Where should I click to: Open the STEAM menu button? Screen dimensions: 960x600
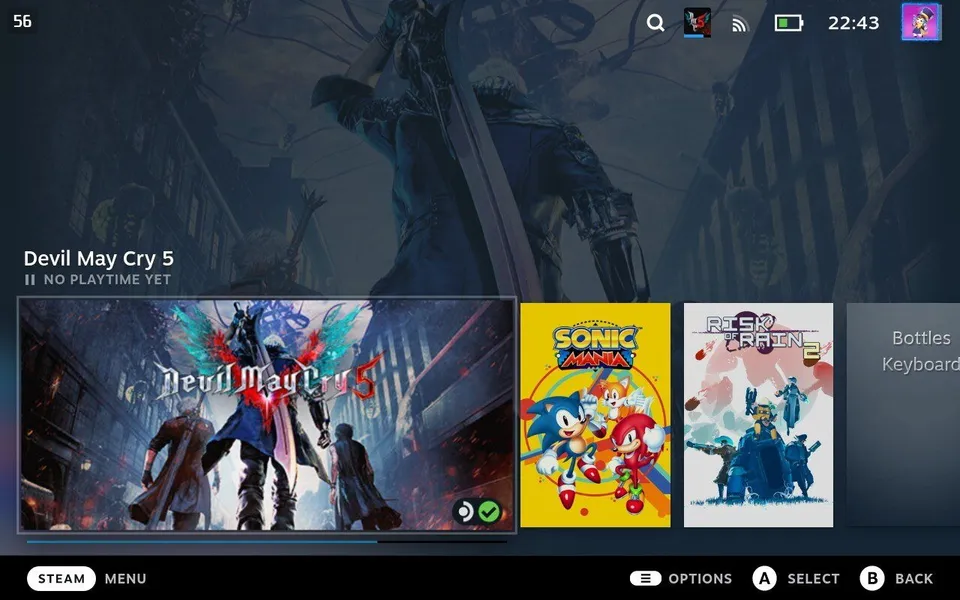click(x=61, y=579)
